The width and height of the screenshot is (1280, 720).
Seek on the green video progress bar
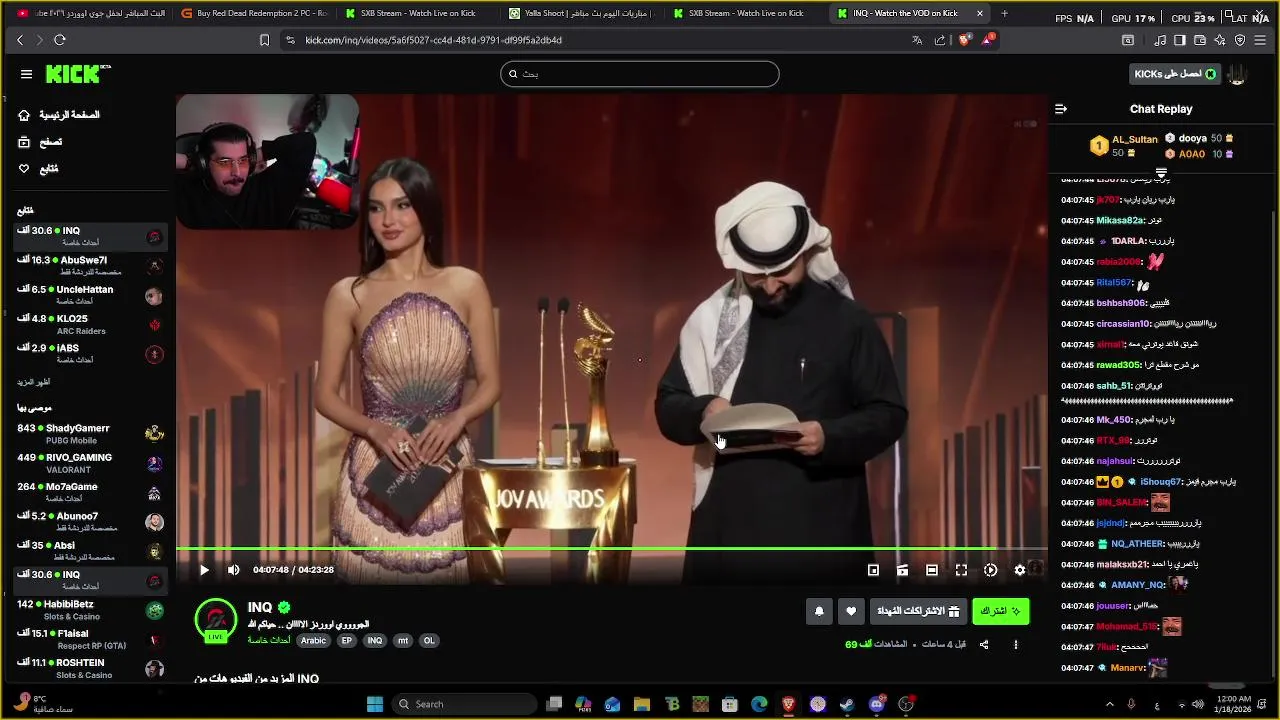point(611,548)
